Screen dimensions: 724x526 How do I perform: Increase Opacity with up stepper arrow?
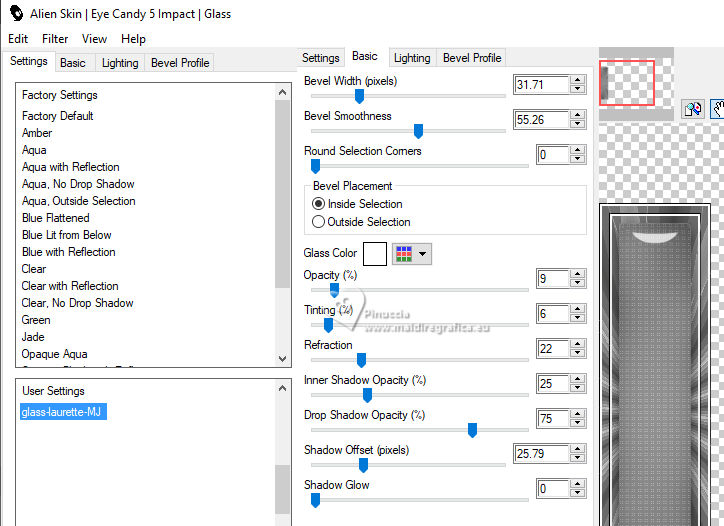tap(577, 274)
